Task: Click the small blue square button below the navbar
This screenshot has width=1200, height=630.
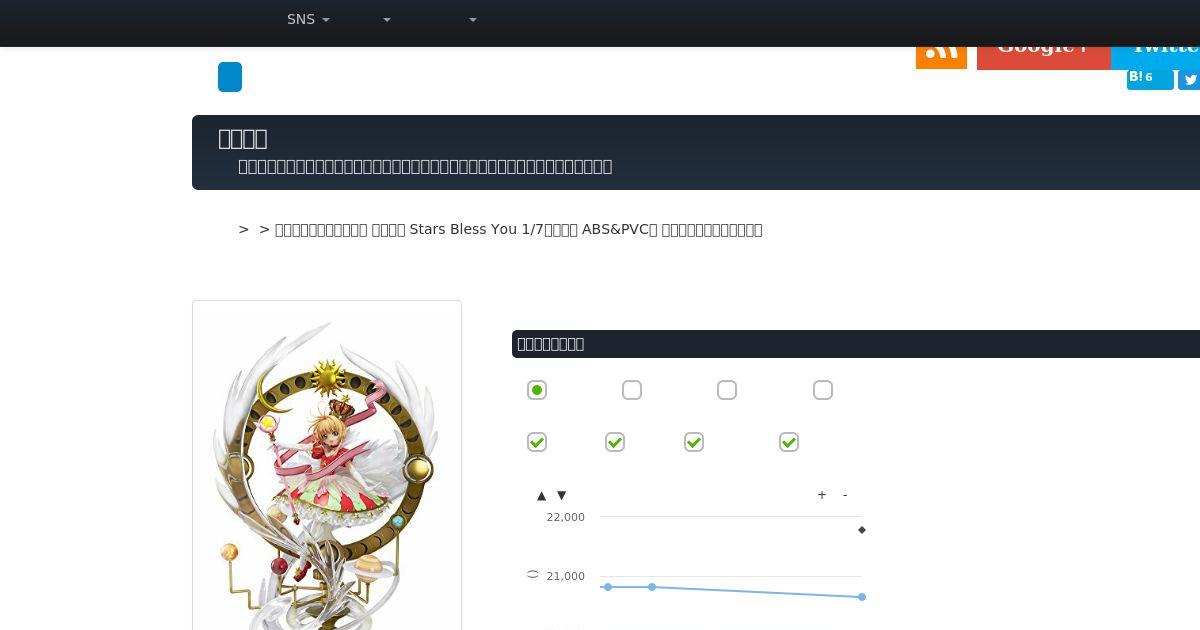Action: click(230, 77)
